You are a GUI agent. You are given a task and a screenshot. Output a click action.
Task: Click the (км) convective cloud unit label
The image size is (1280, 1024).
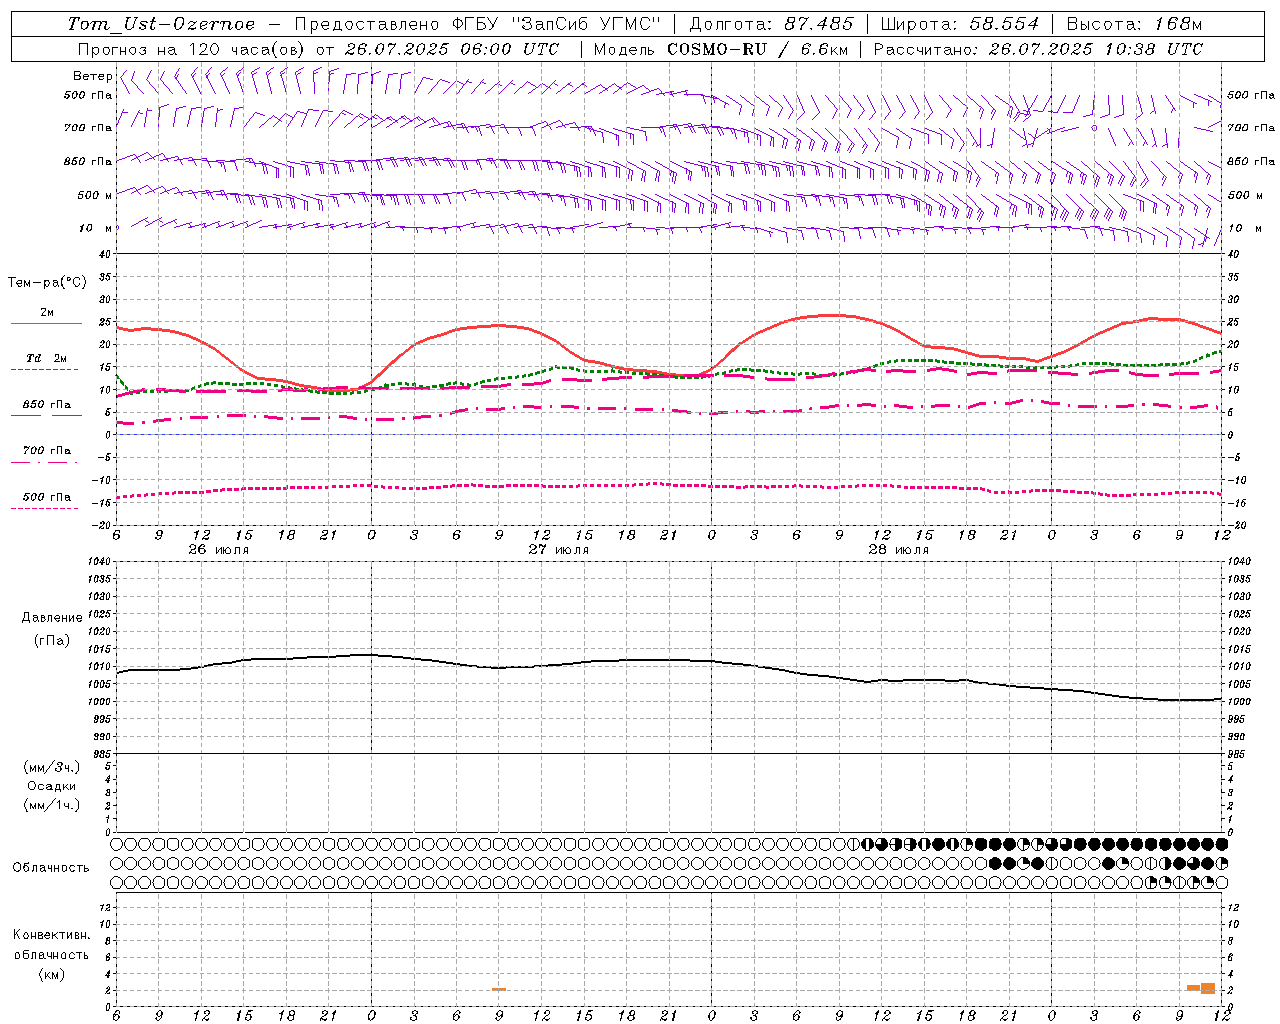51,974
